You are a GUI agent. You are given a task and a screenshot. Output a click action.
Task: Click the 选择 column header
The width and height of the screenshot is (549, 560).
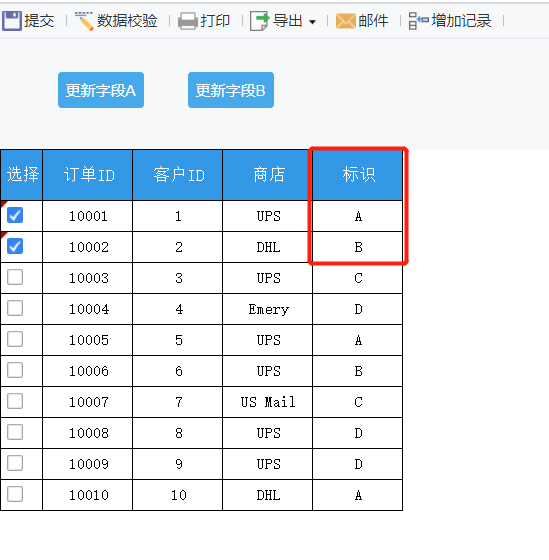21,175
